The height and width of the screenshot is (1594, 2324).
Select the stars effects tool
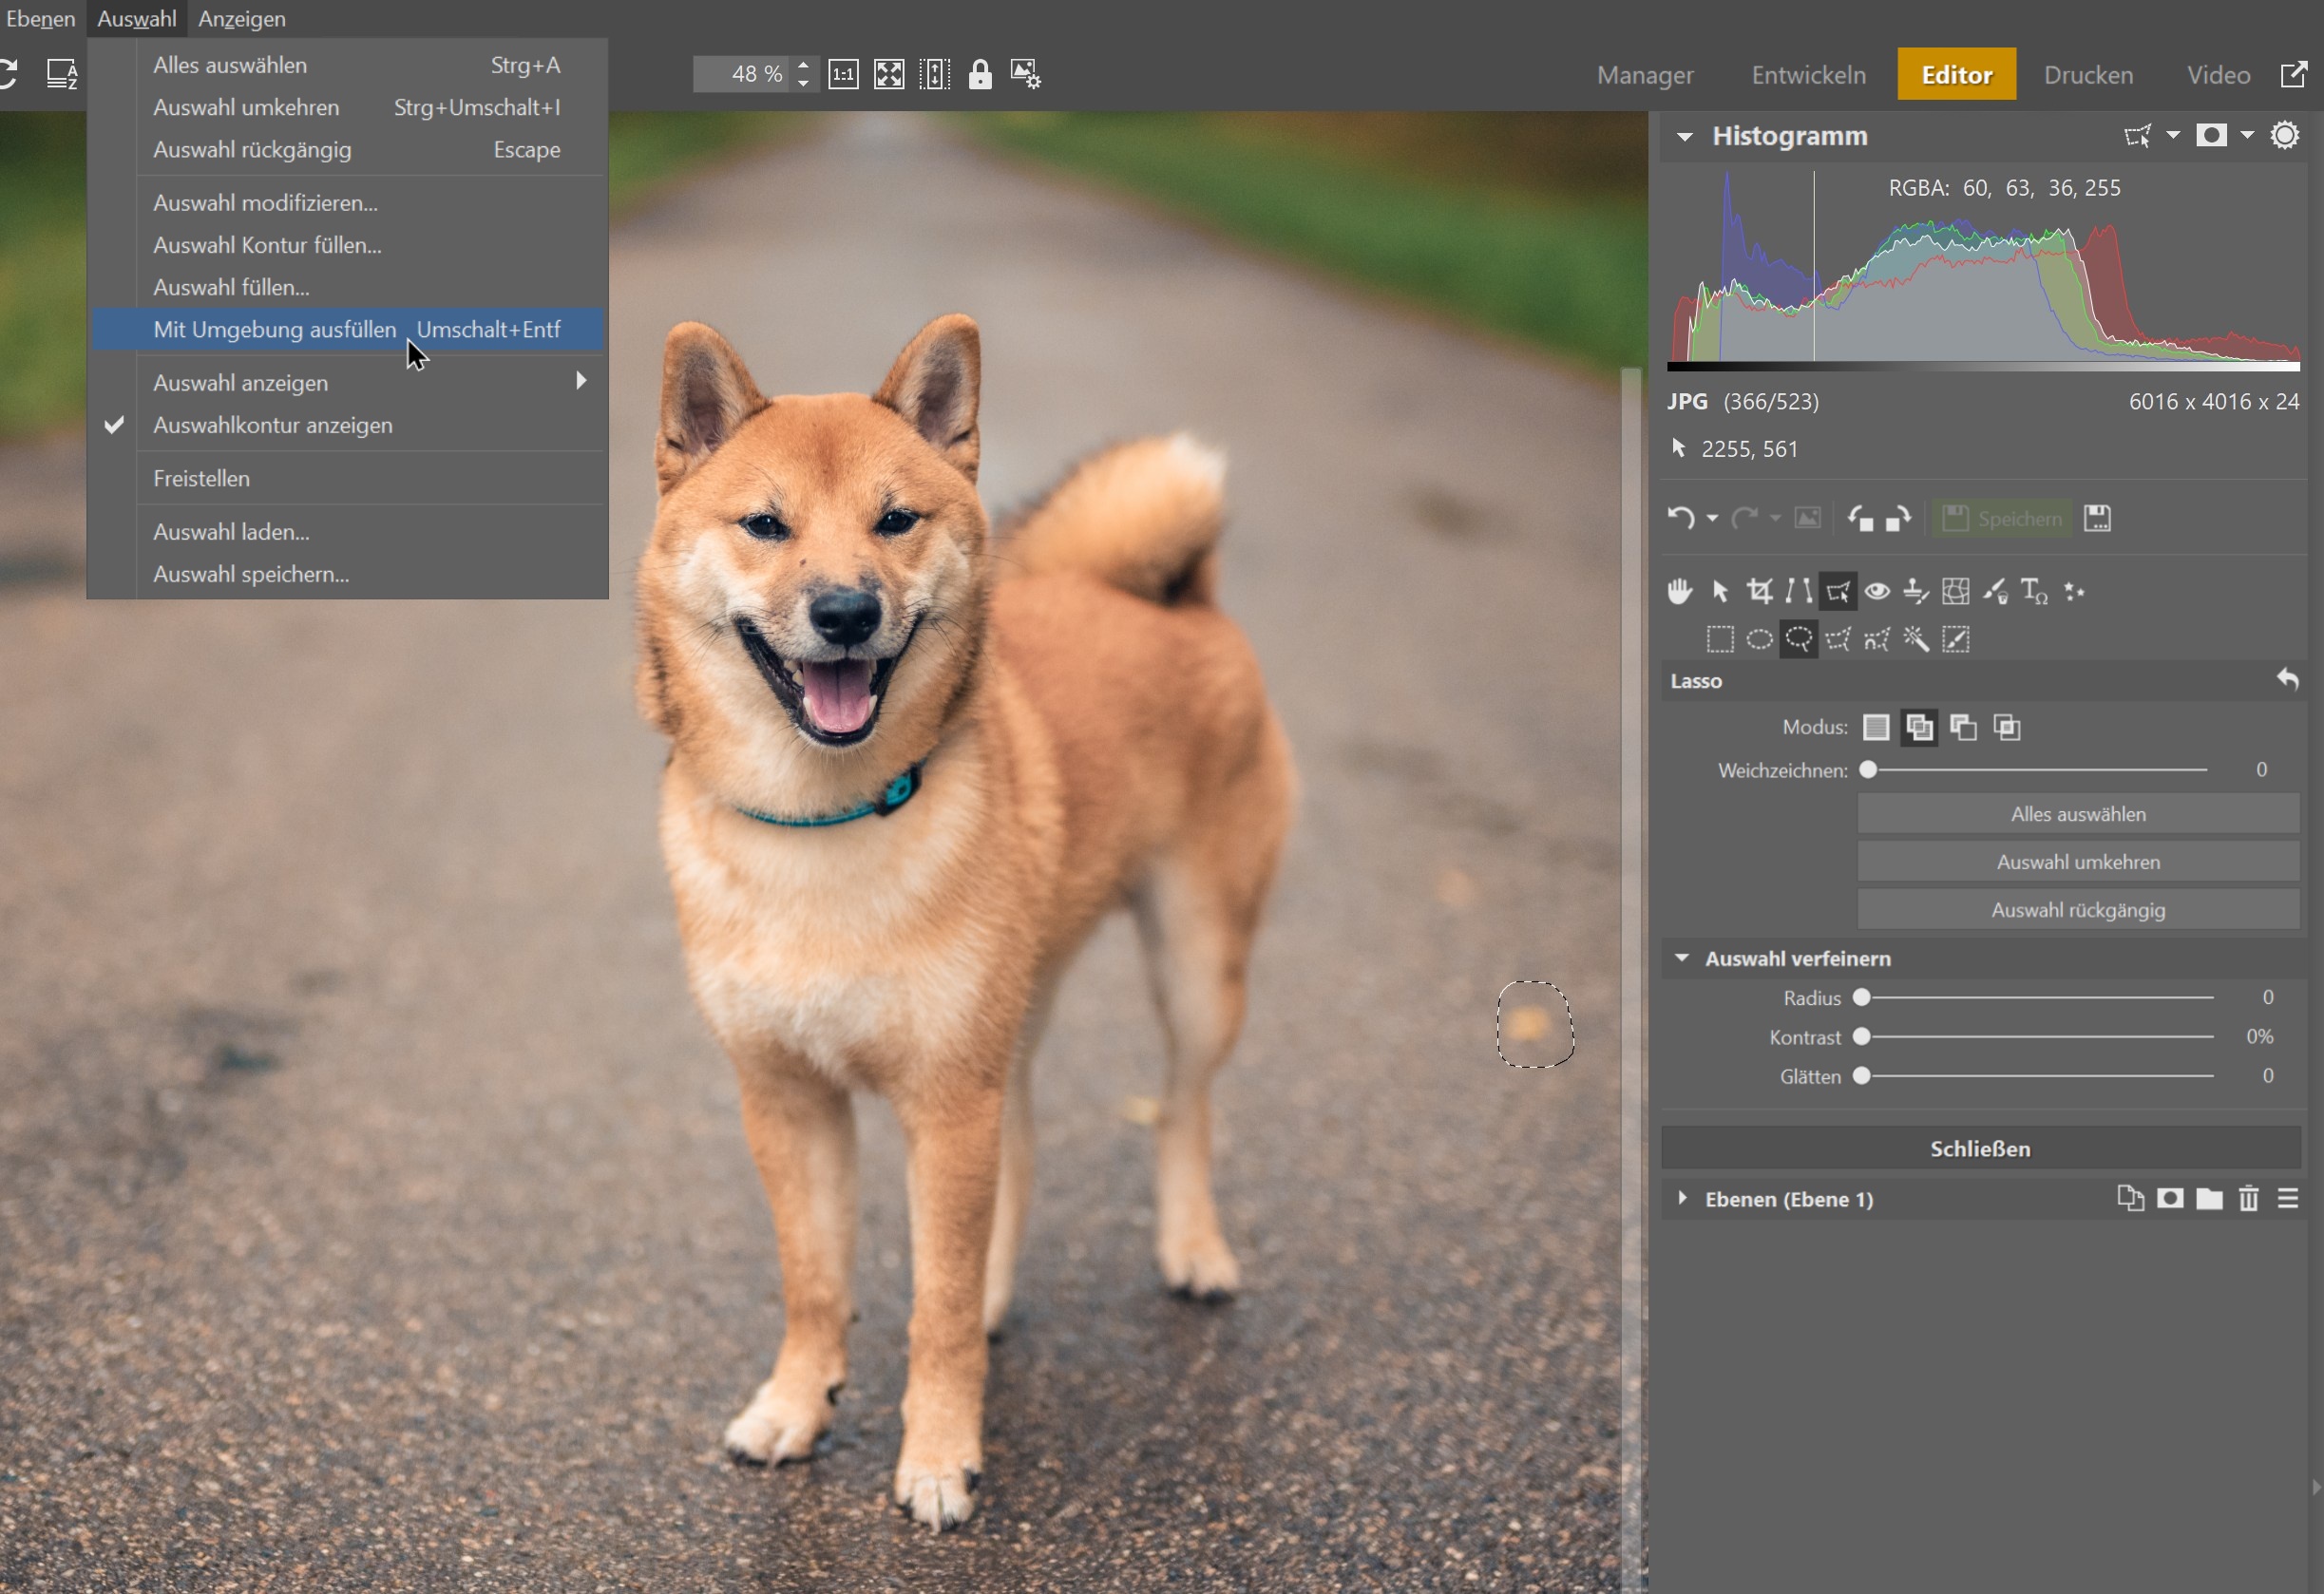[2074, 591]
